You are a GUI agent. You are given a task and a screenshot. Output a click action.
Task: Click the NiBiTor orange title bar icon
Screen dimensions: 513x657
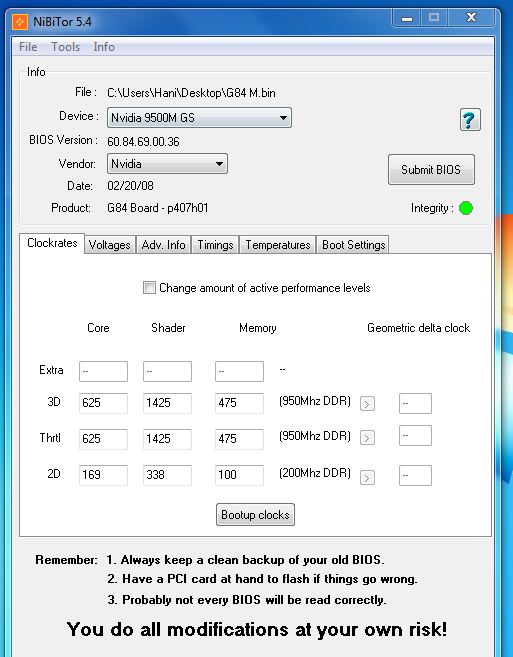click(x=20, y=22)
